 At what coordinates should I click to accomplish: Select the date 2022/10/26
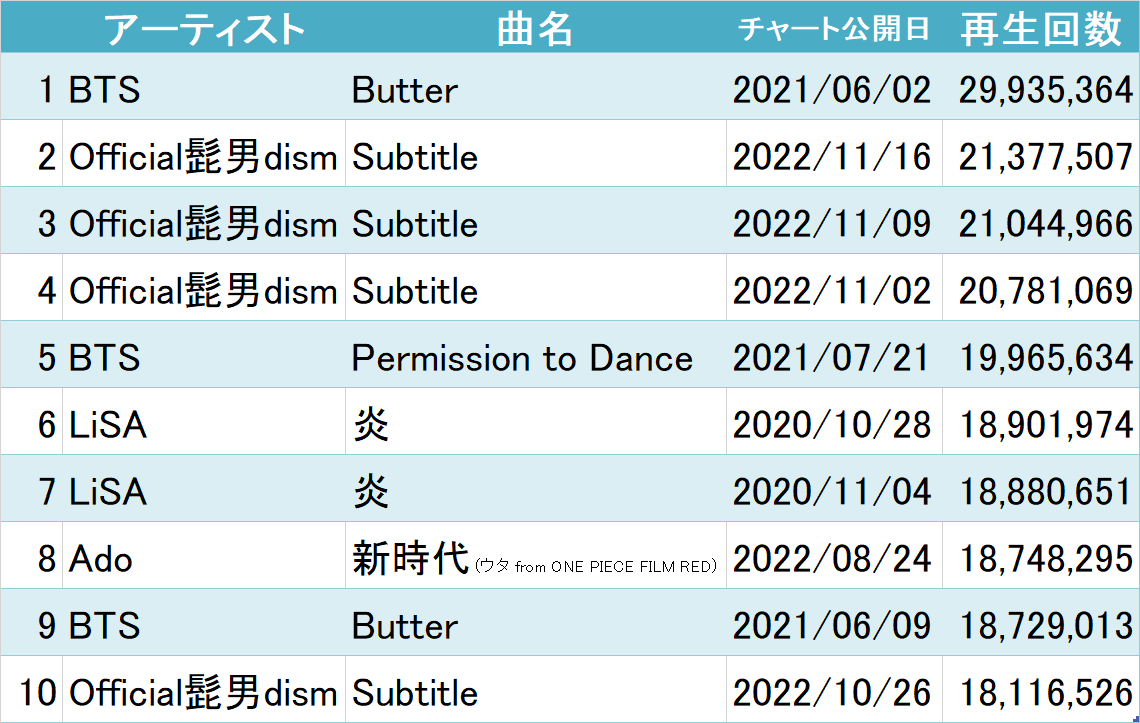coord(832,693)
